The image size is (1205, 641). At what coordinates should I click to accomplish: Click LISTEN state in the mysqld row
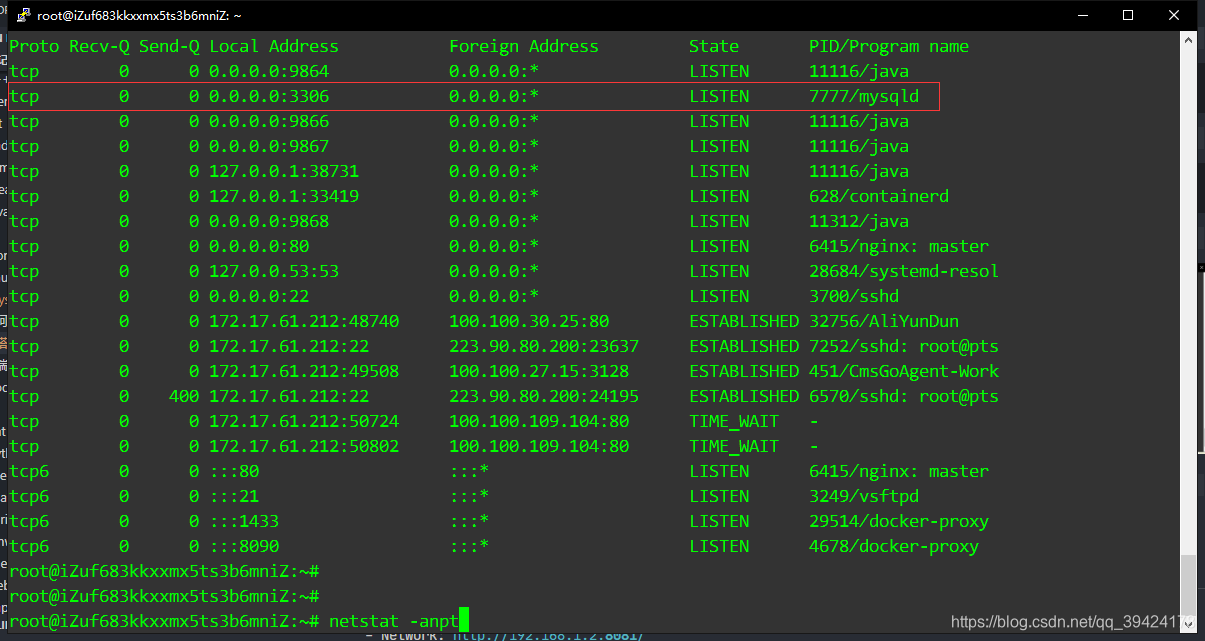pyautogui.click(x=719, y=96)
